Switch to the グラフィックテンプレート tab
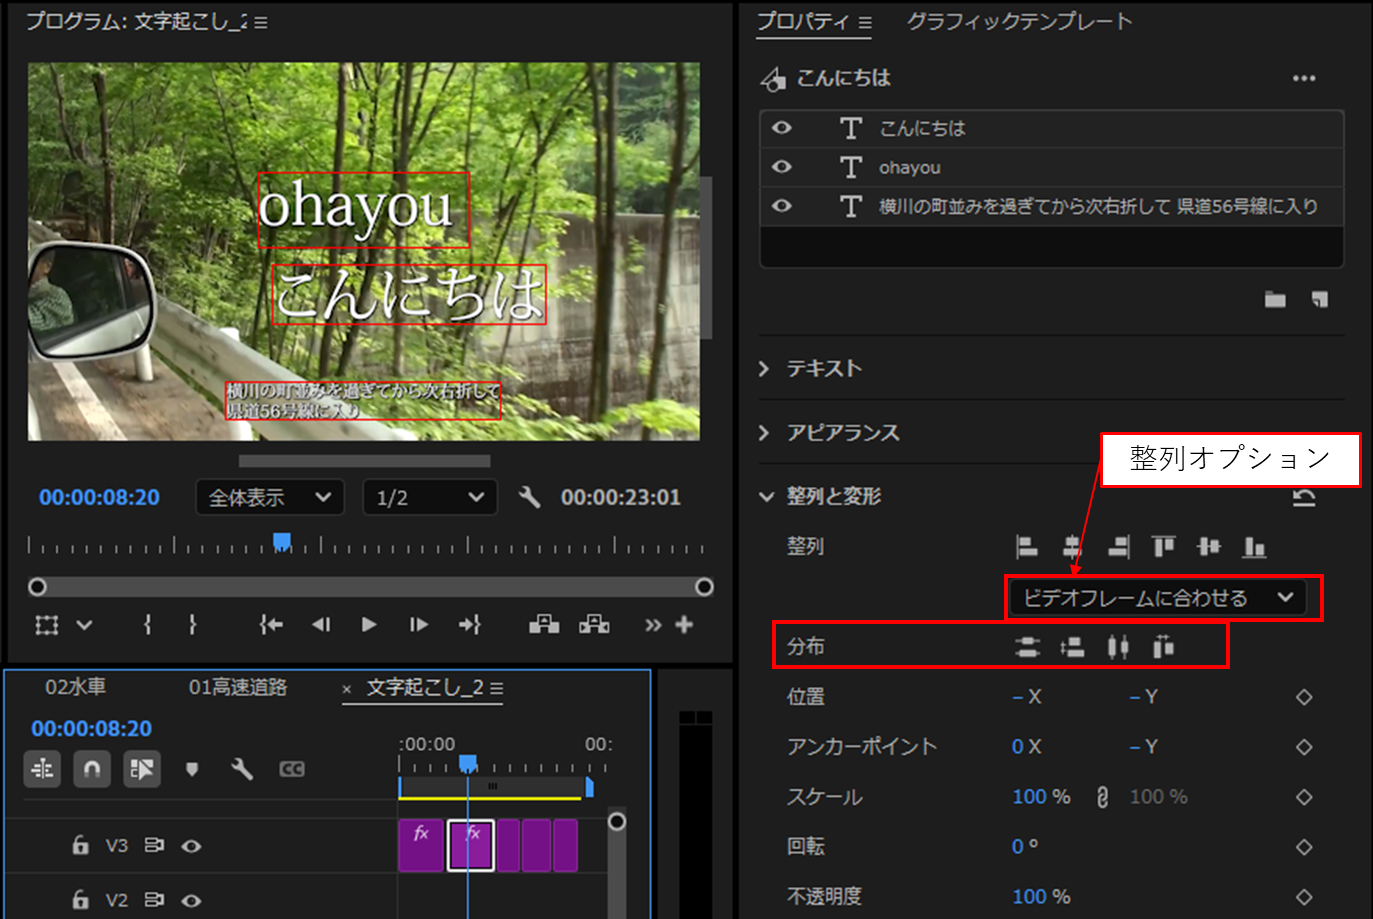Viewport: 1373px width, 919px height. (1017, 22)
